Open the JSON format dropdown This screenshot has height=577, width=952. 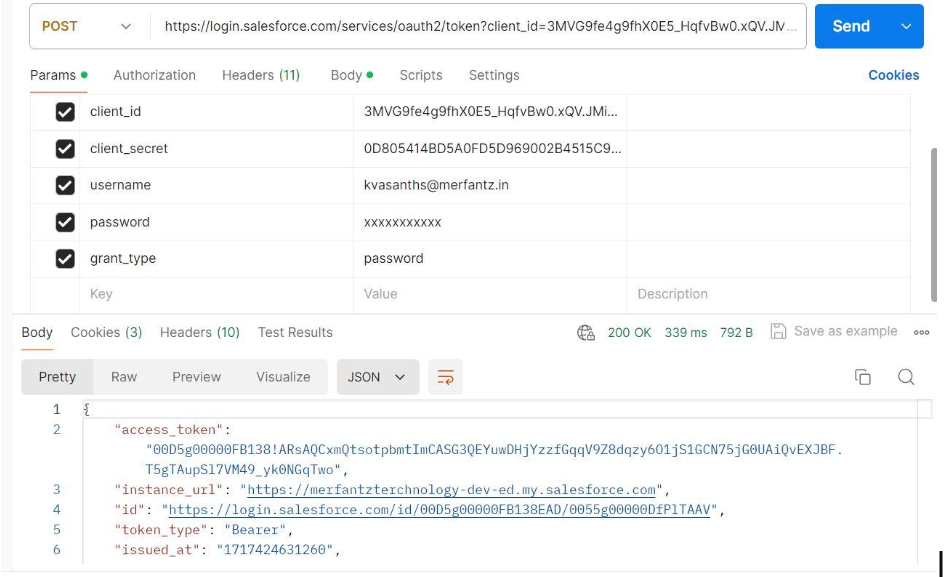376,377
